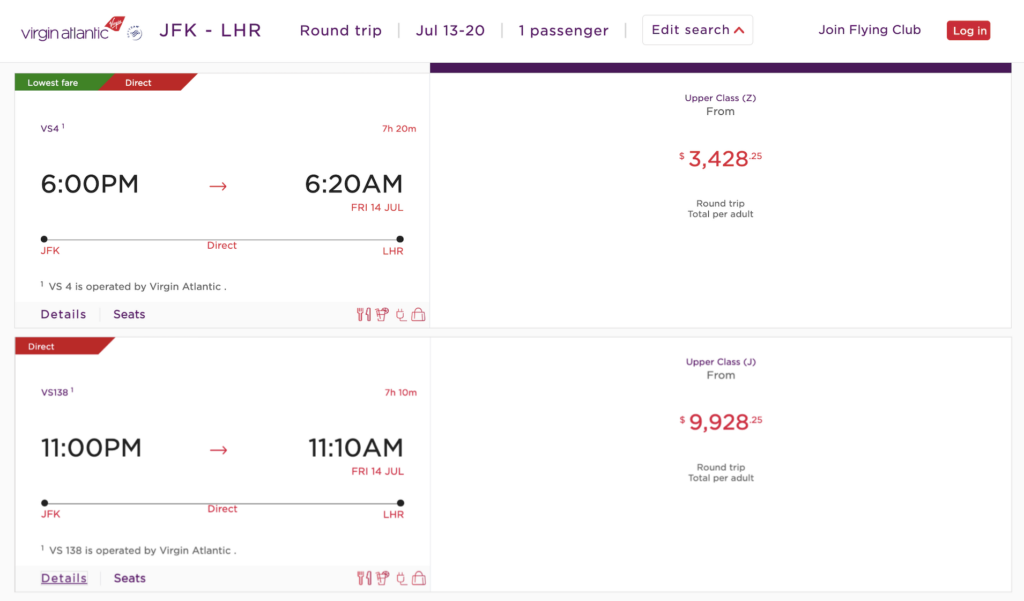Expand Details for the 11:00PM flight
1024x601 pixels.
tap(64, 578)
